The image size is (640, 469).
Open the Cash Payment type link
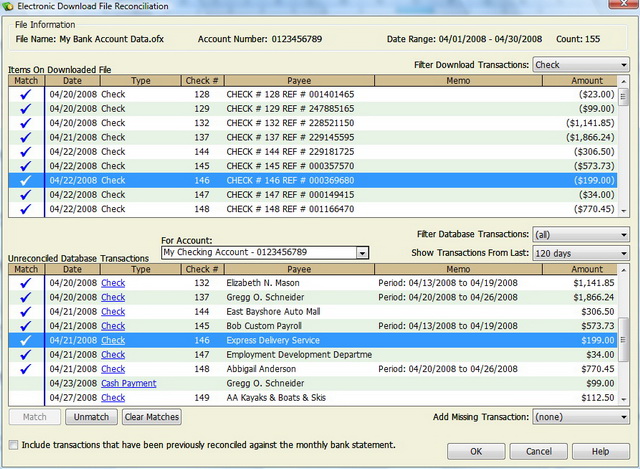pyautogui.click(x=128, y=383)
